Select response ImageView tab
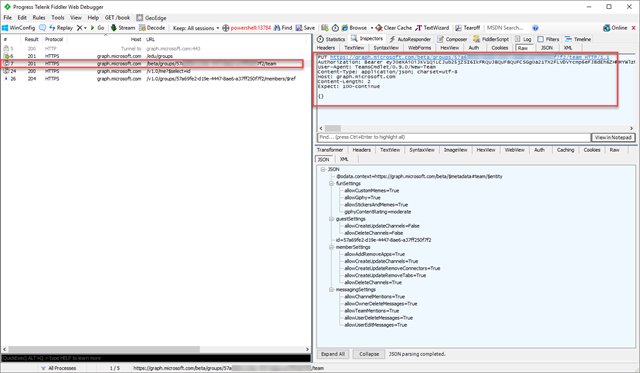 [x=456, y=150]
